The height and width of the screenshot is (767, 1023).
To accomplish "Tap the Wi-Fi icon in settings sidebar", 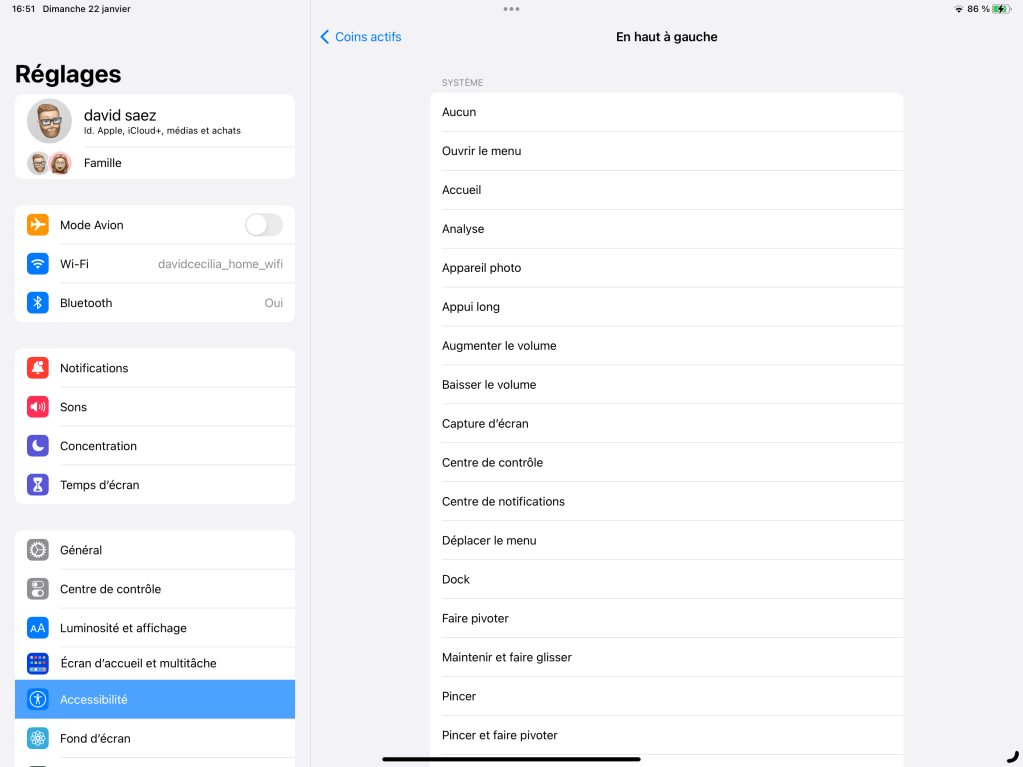I will click(x=38, y=264).
